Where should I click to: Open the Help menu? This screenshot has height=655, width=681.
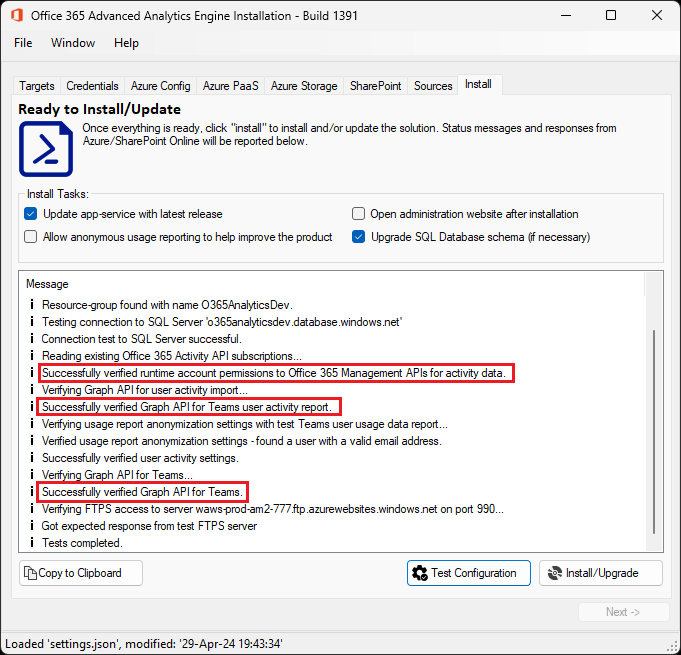pyautogui.click(x=126, y=43)
